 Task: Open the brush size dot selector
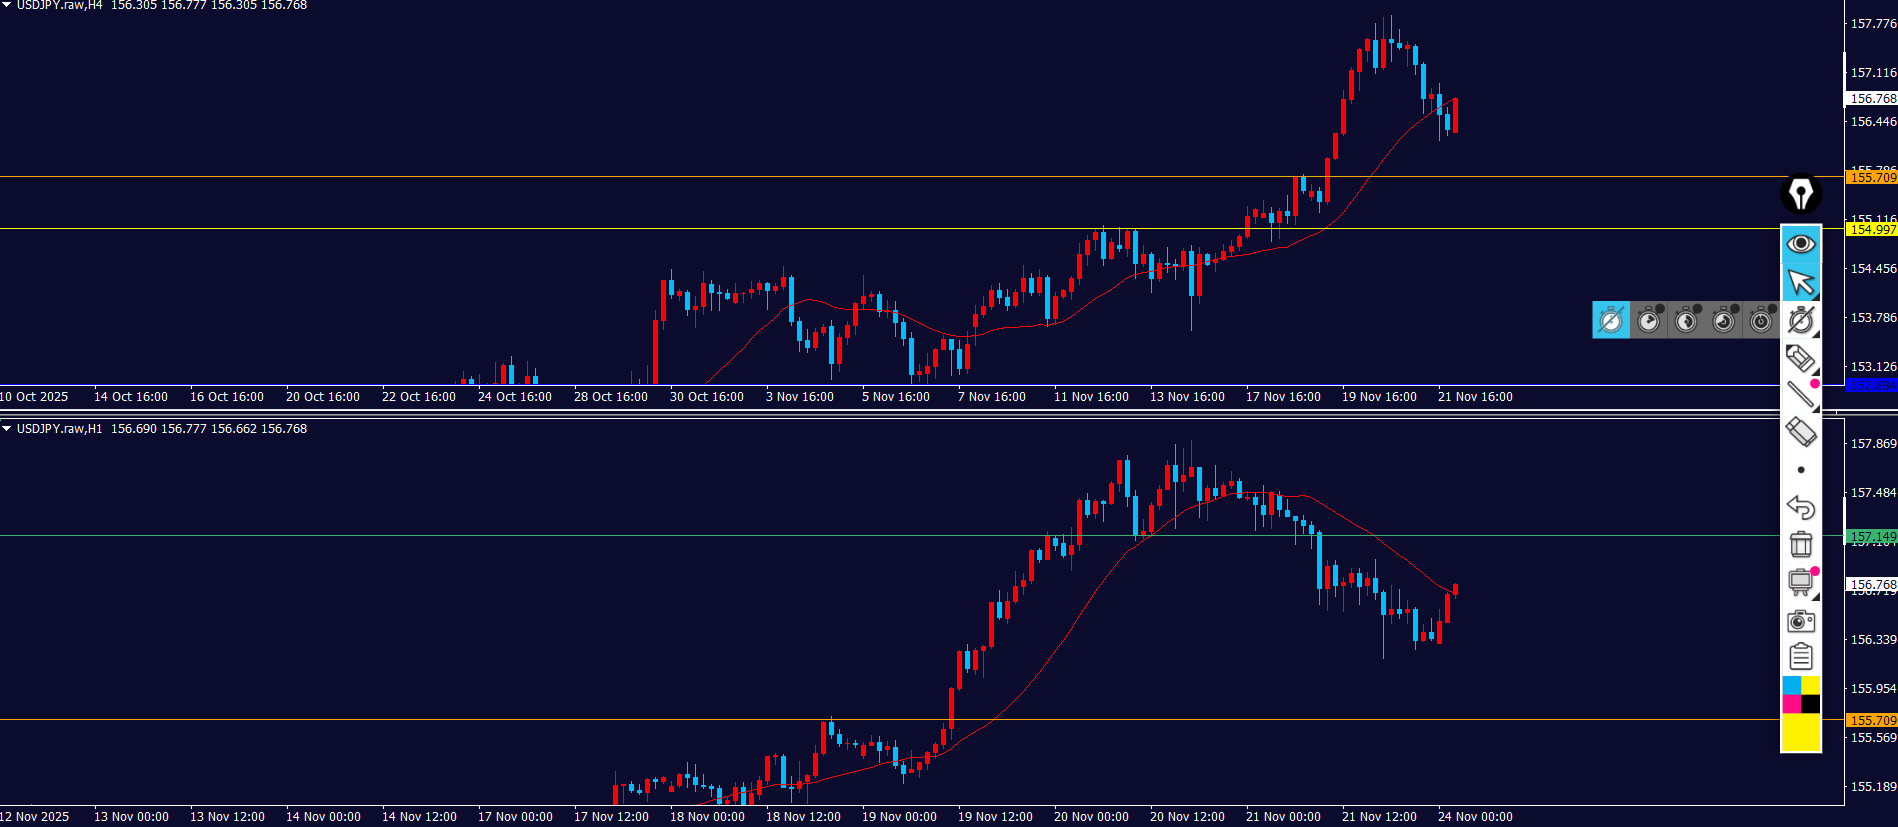[1800, 470]
